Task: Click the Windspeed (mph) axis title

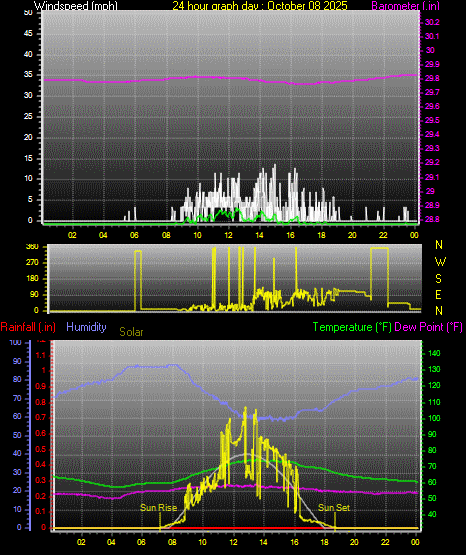Action: 75,6
